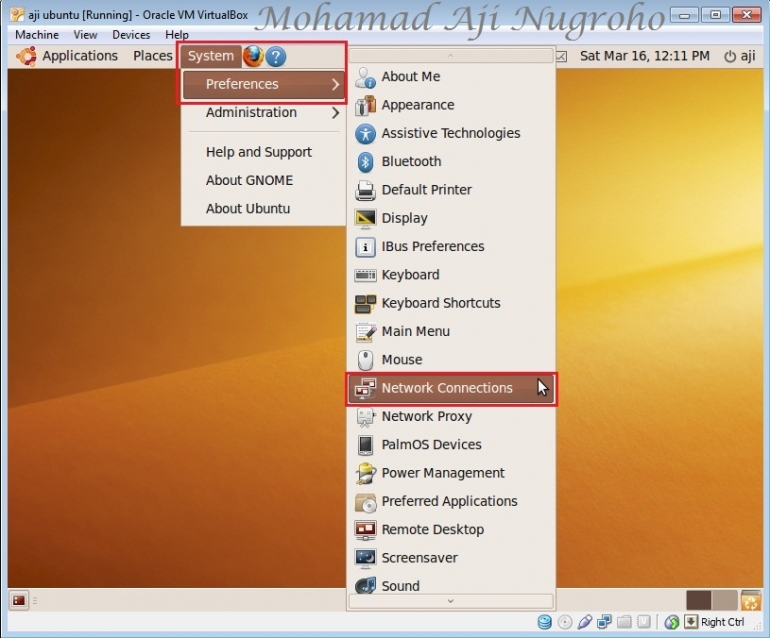Screen dimensions: 770x638
Task: Click the Screensaver icon
Action: point(365,558)
